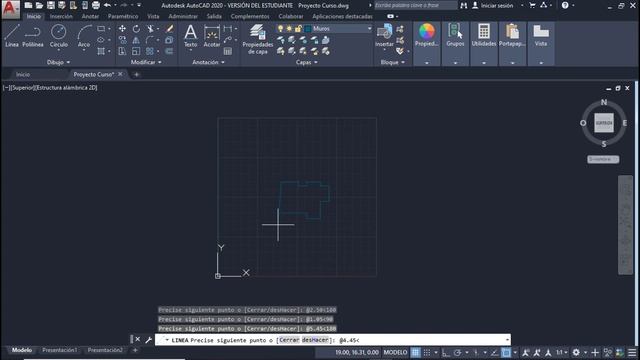Open the Muros layer dropdown
640x360 pixels.
click(369, 29)
